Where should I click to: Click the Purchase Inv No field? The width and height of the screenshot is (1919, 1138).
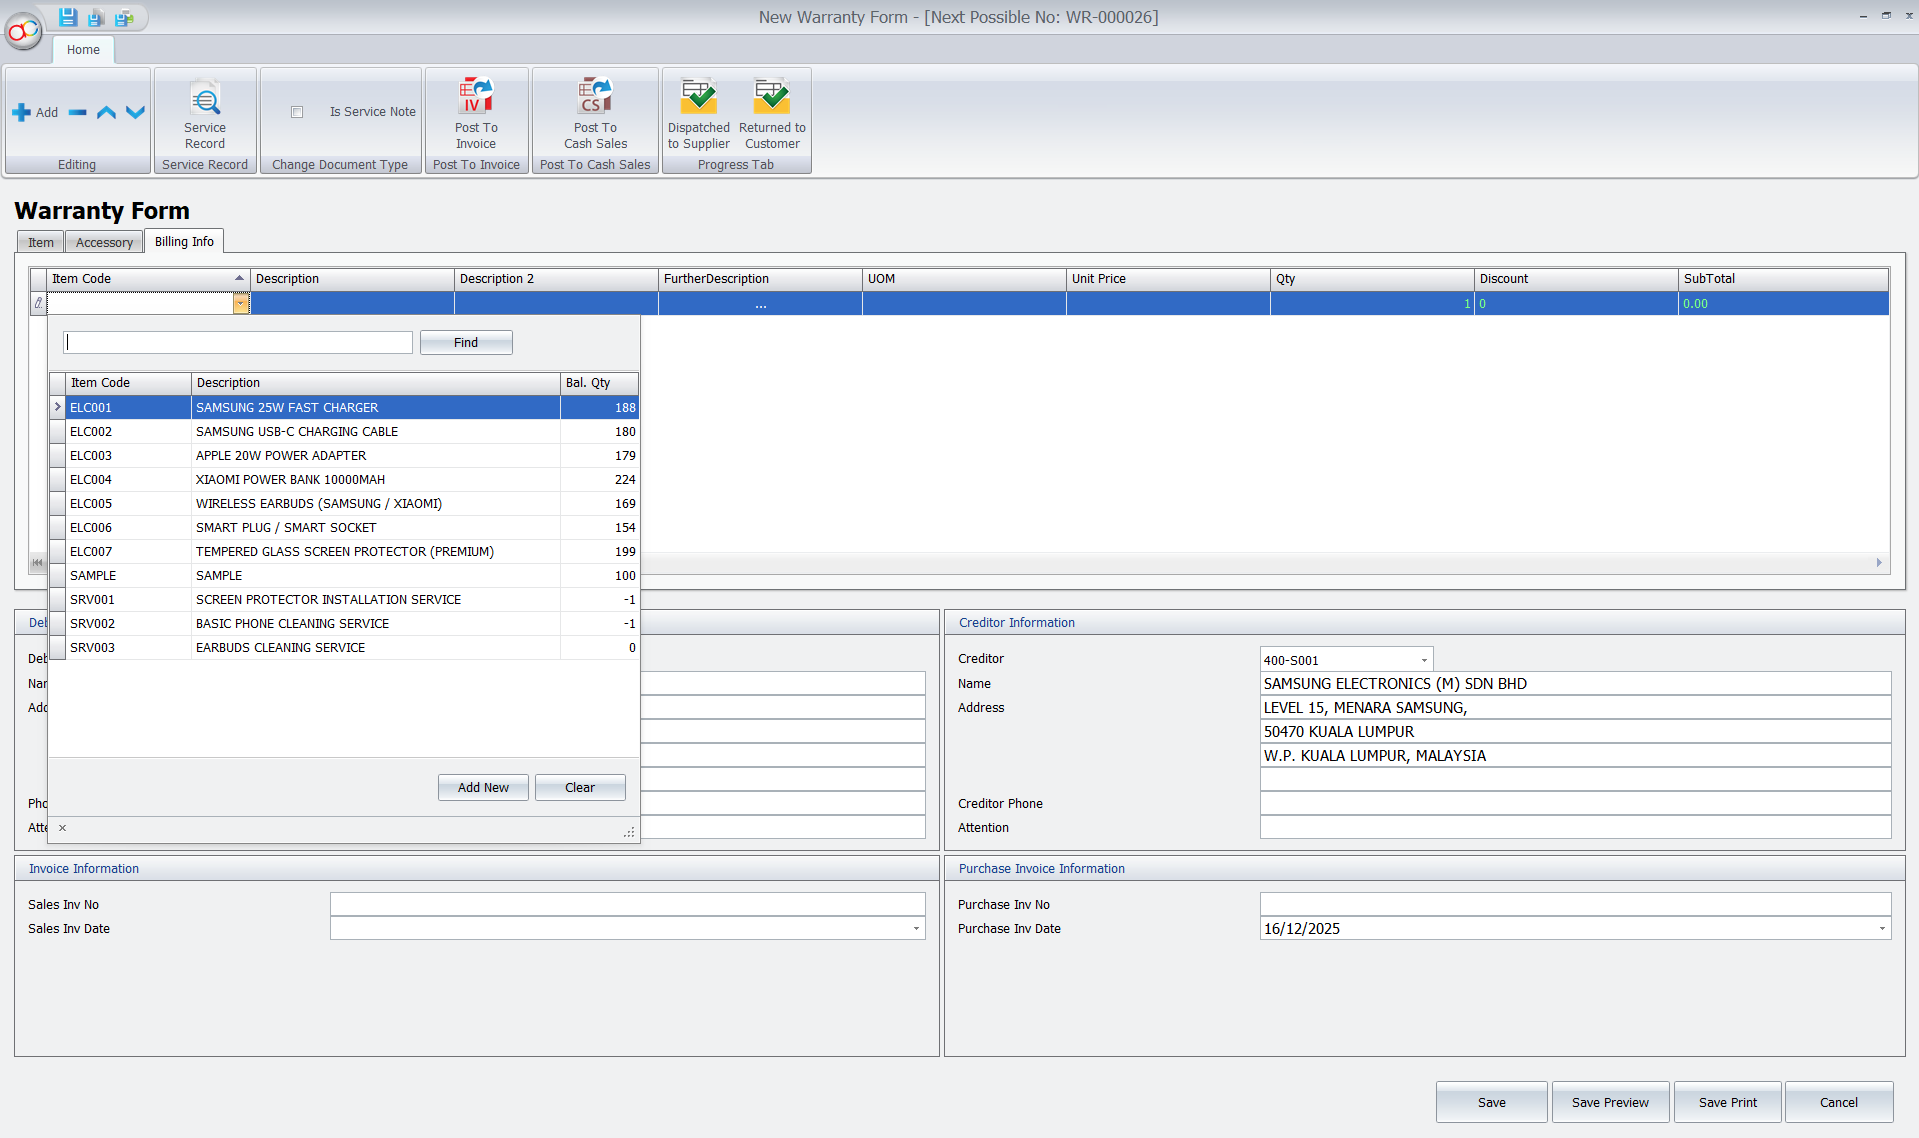tap(1574, 905)
